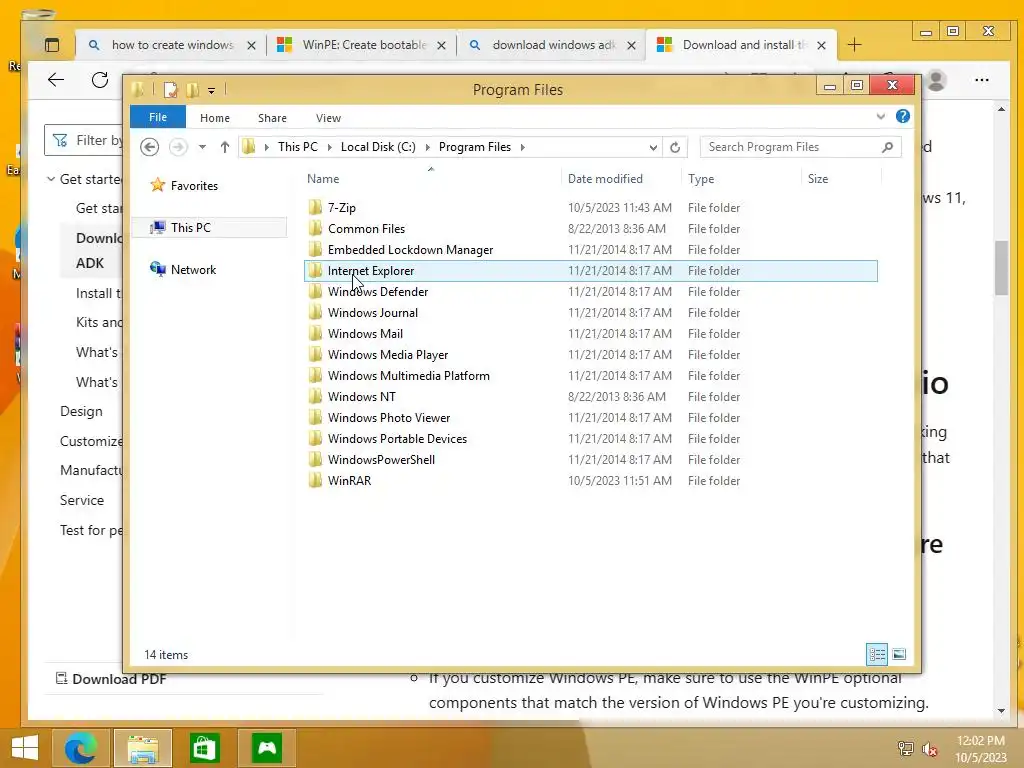
Task: Customize Quick Access Toolbar dropdown
Action: coord(212,90)
